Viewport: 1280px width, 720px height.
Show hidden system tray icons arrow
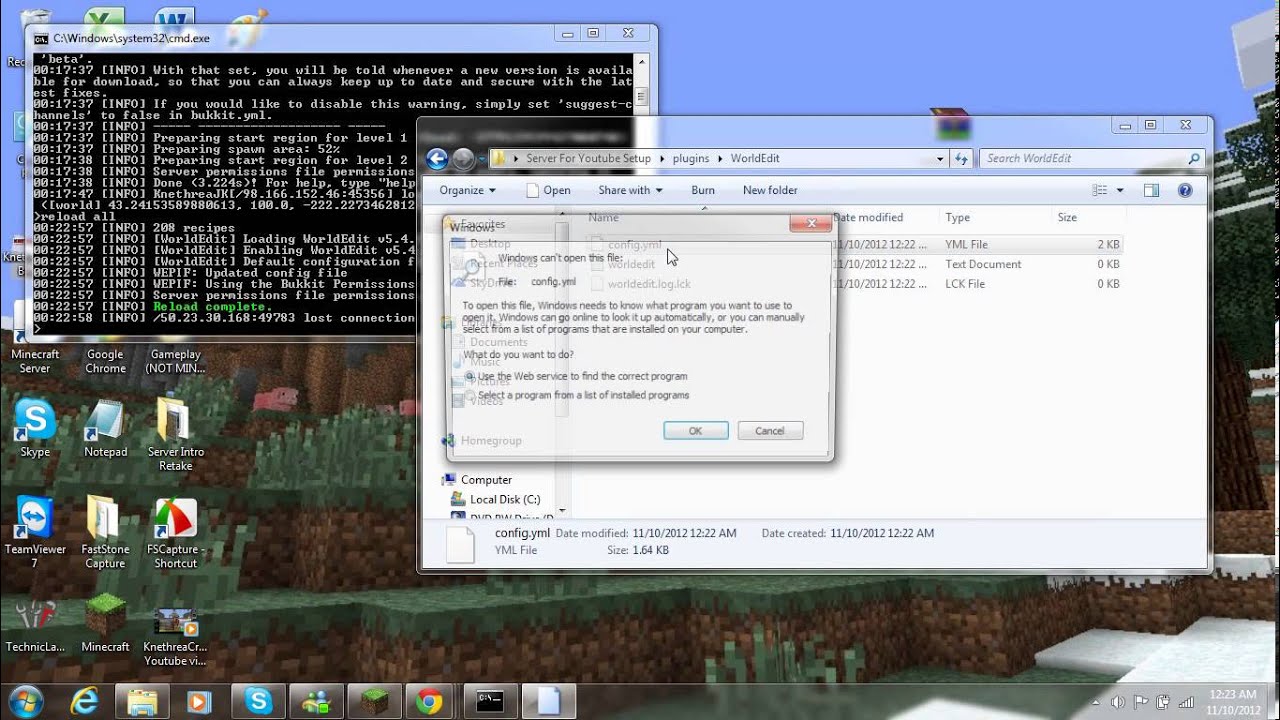point(1098,702)
